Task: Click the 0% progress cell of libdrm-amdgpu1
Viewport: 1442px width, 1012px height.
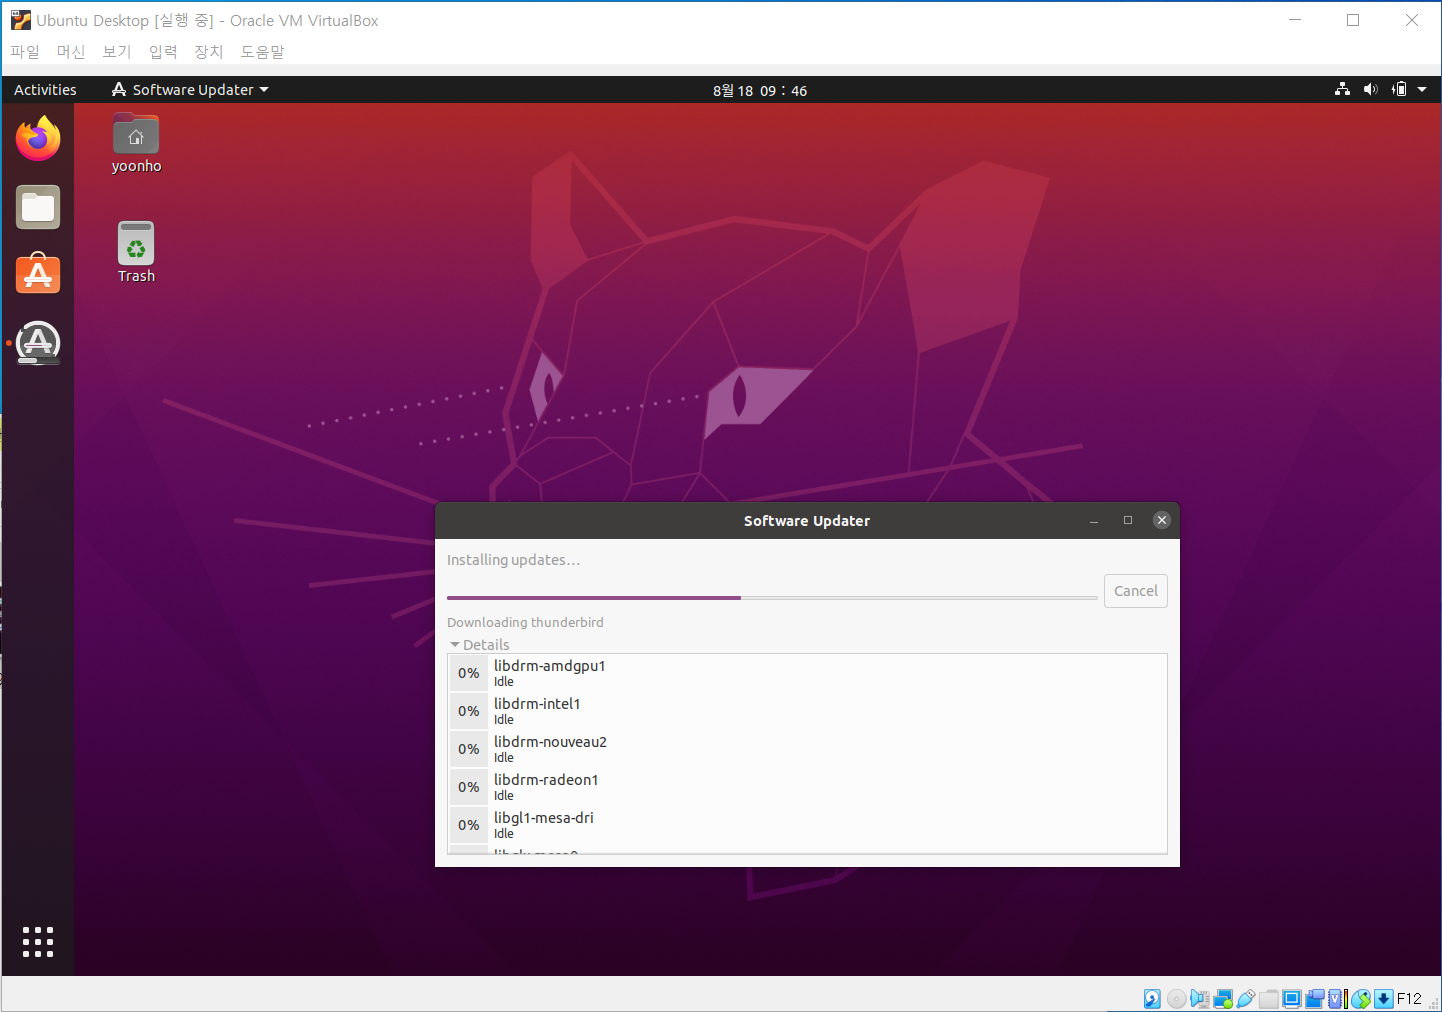Action: 468,673
